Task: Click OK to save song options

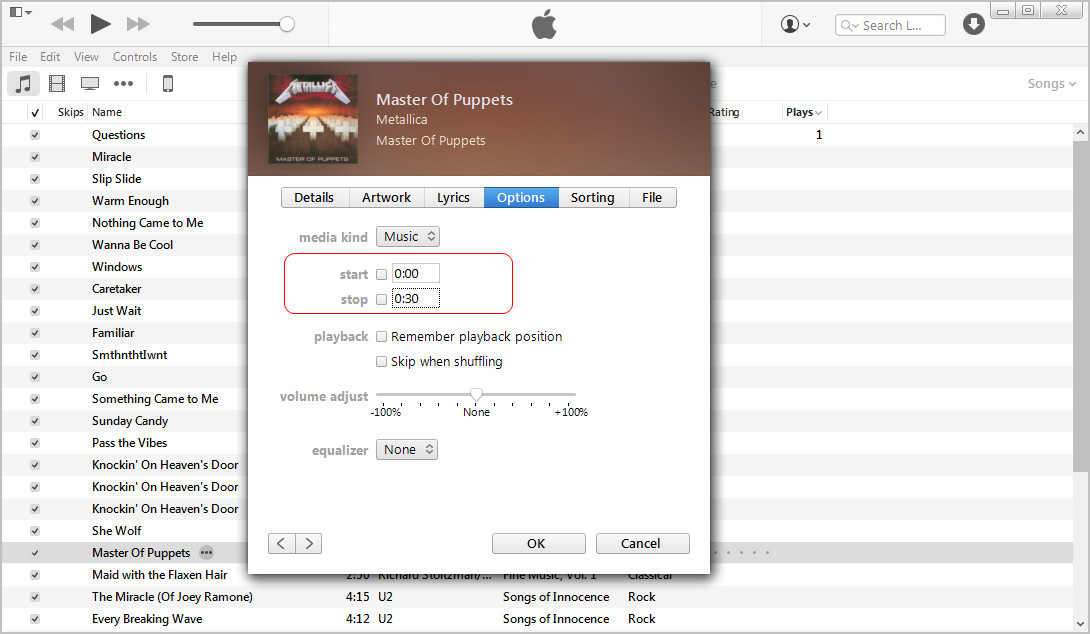Action: click(539, 544)
